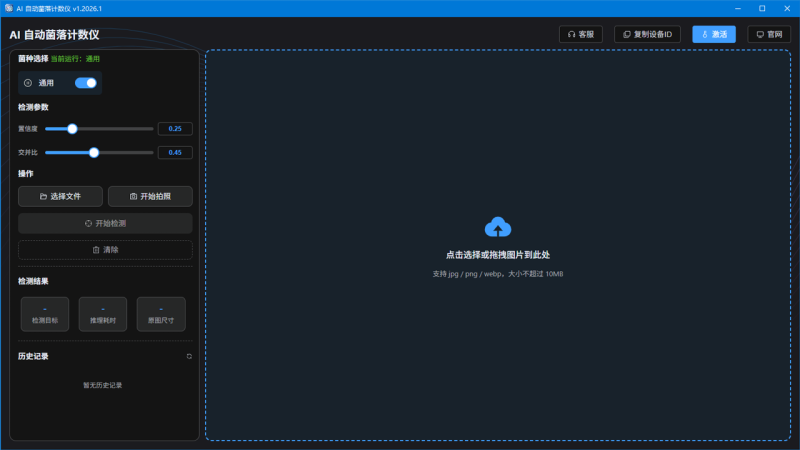Click the 交并比 value field showing 0.45
Screen dimensions: 800x450
(x=175, y=153)
